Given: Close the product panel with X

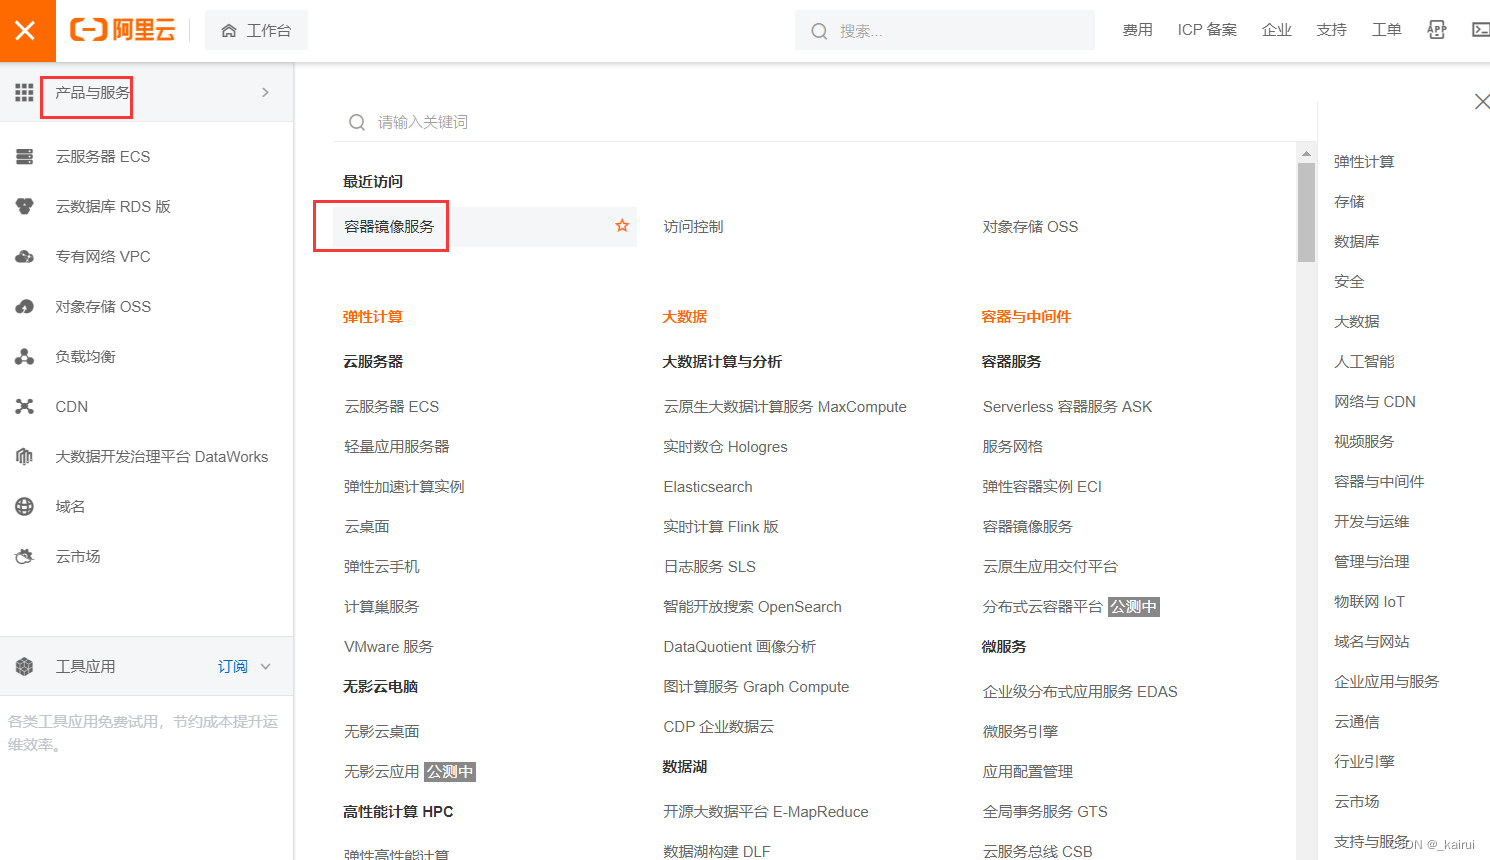Looking at the screenshot, I should point(1482,101).
